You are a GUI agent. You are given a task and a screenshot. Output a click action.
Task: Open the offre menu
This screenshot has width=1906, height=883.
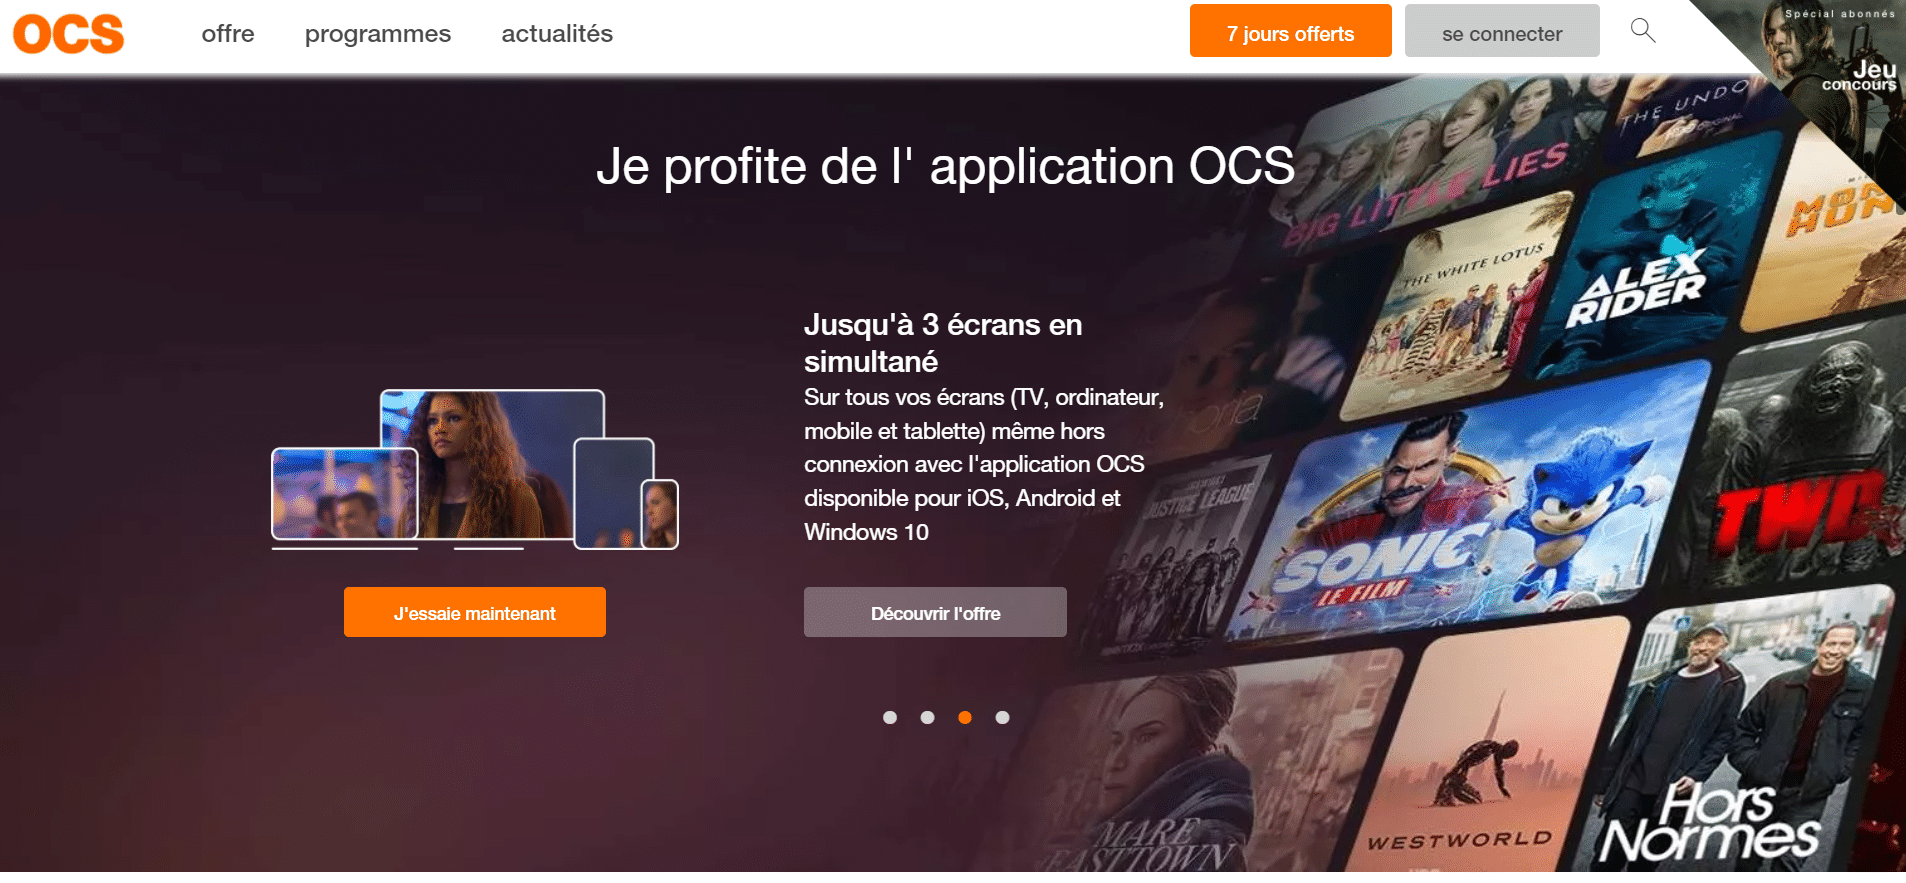[228, 34]
